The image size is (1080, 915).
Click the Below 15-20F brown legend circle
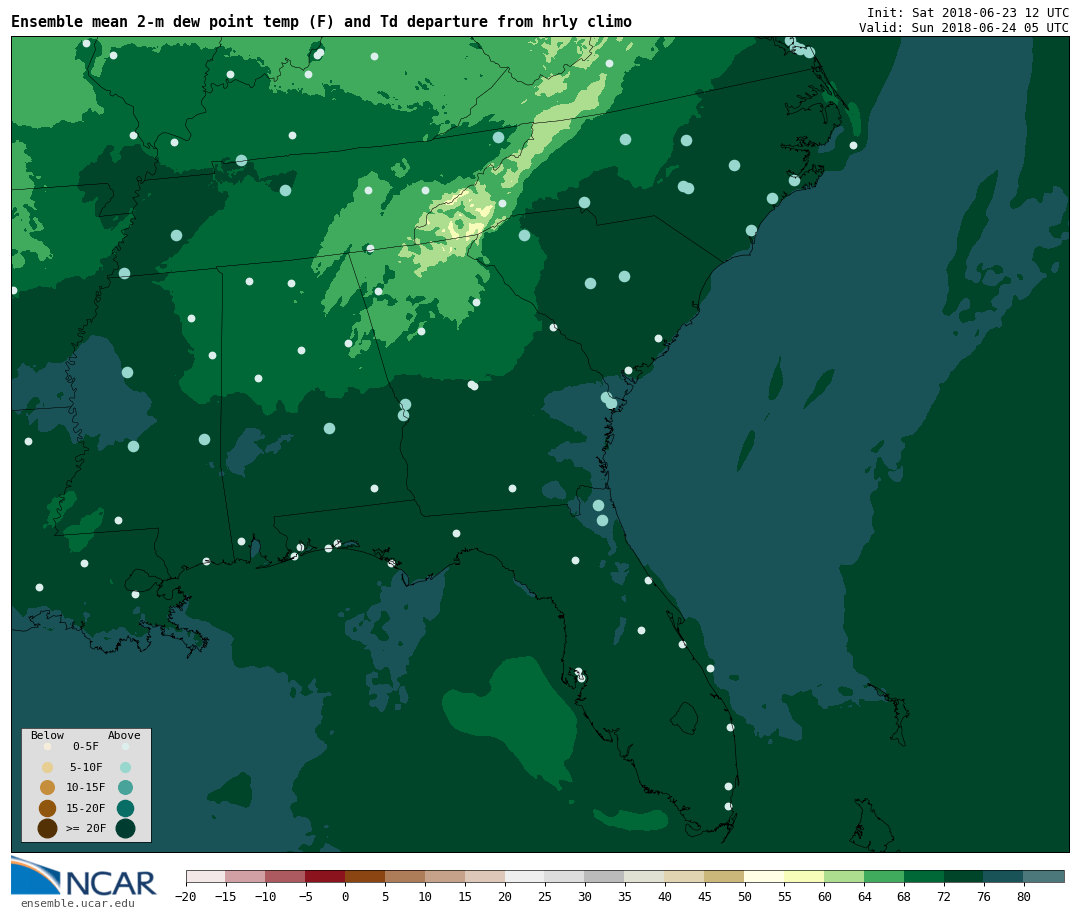click(48, 808)
